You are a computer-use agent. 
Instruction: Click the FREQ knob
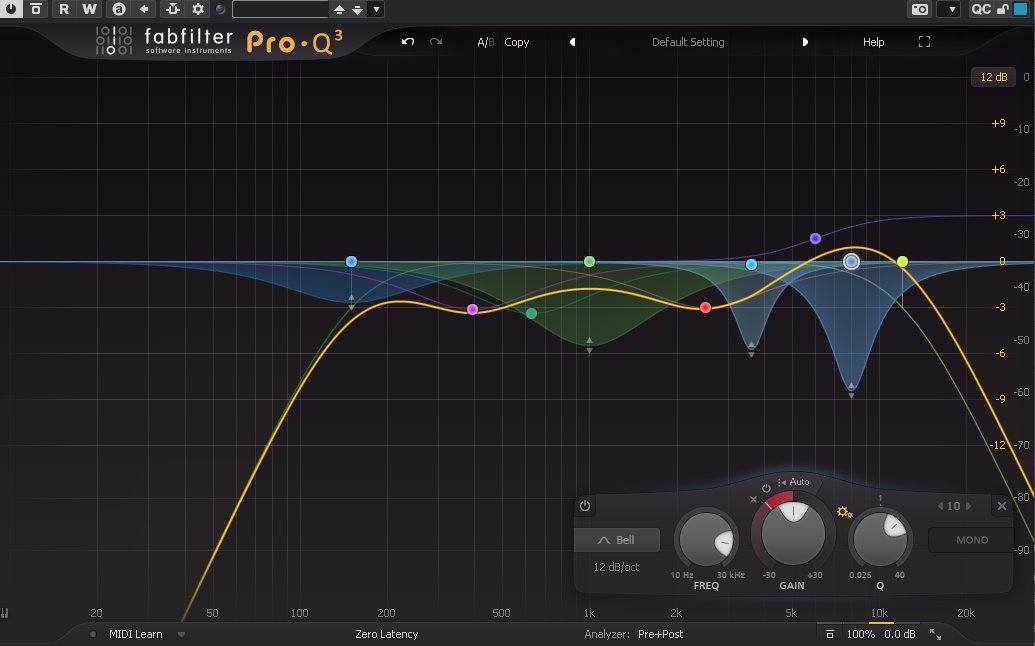pyautogui.click(x=706, y=540)
